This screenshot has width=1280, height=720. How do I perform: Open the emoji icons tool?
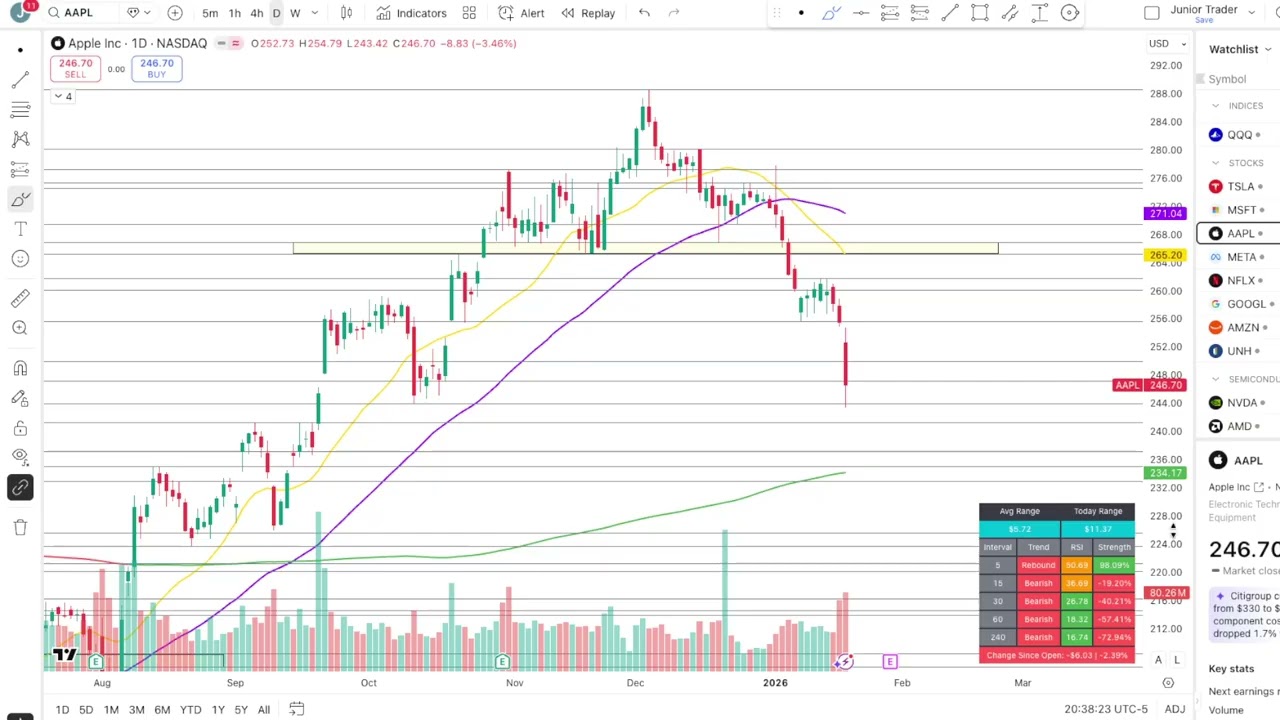point(20,259)
